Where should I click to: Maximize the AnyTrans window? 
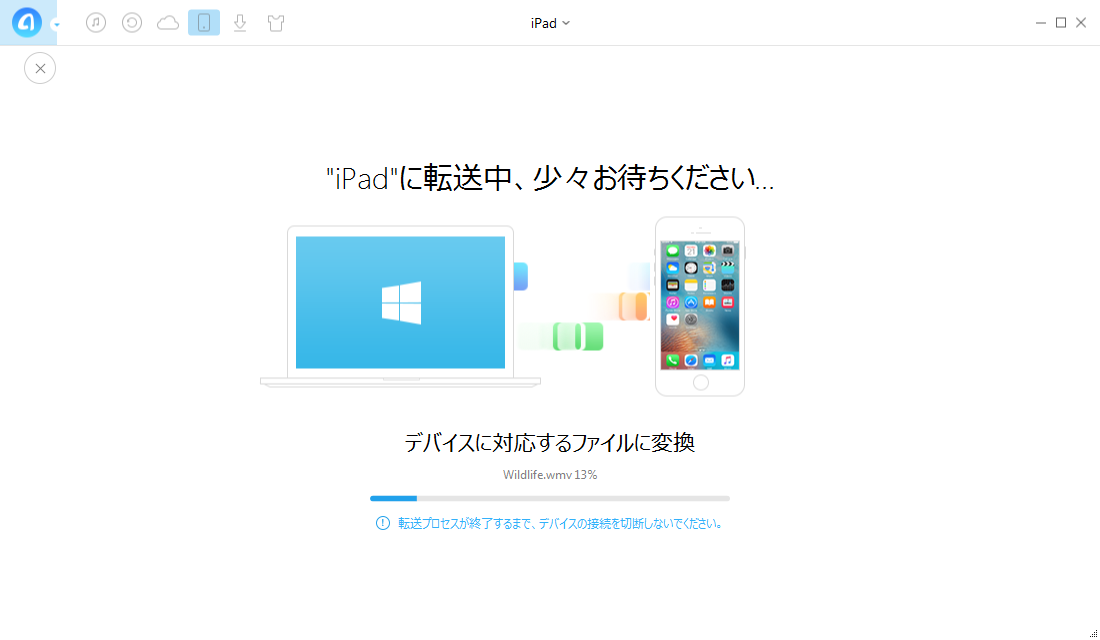[x=1061, y=23]
